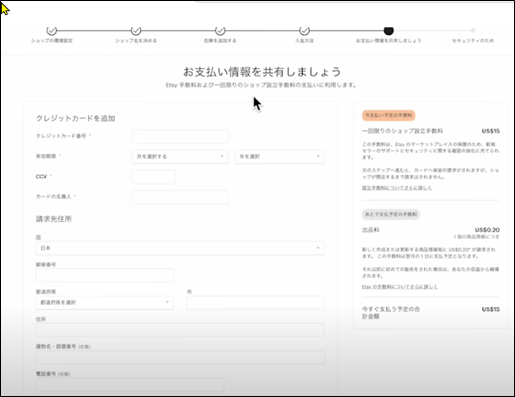Click the grey あとで支払予定の手数料 badge
The height and width of the screenshot is (397, 515).
(391, 214)
